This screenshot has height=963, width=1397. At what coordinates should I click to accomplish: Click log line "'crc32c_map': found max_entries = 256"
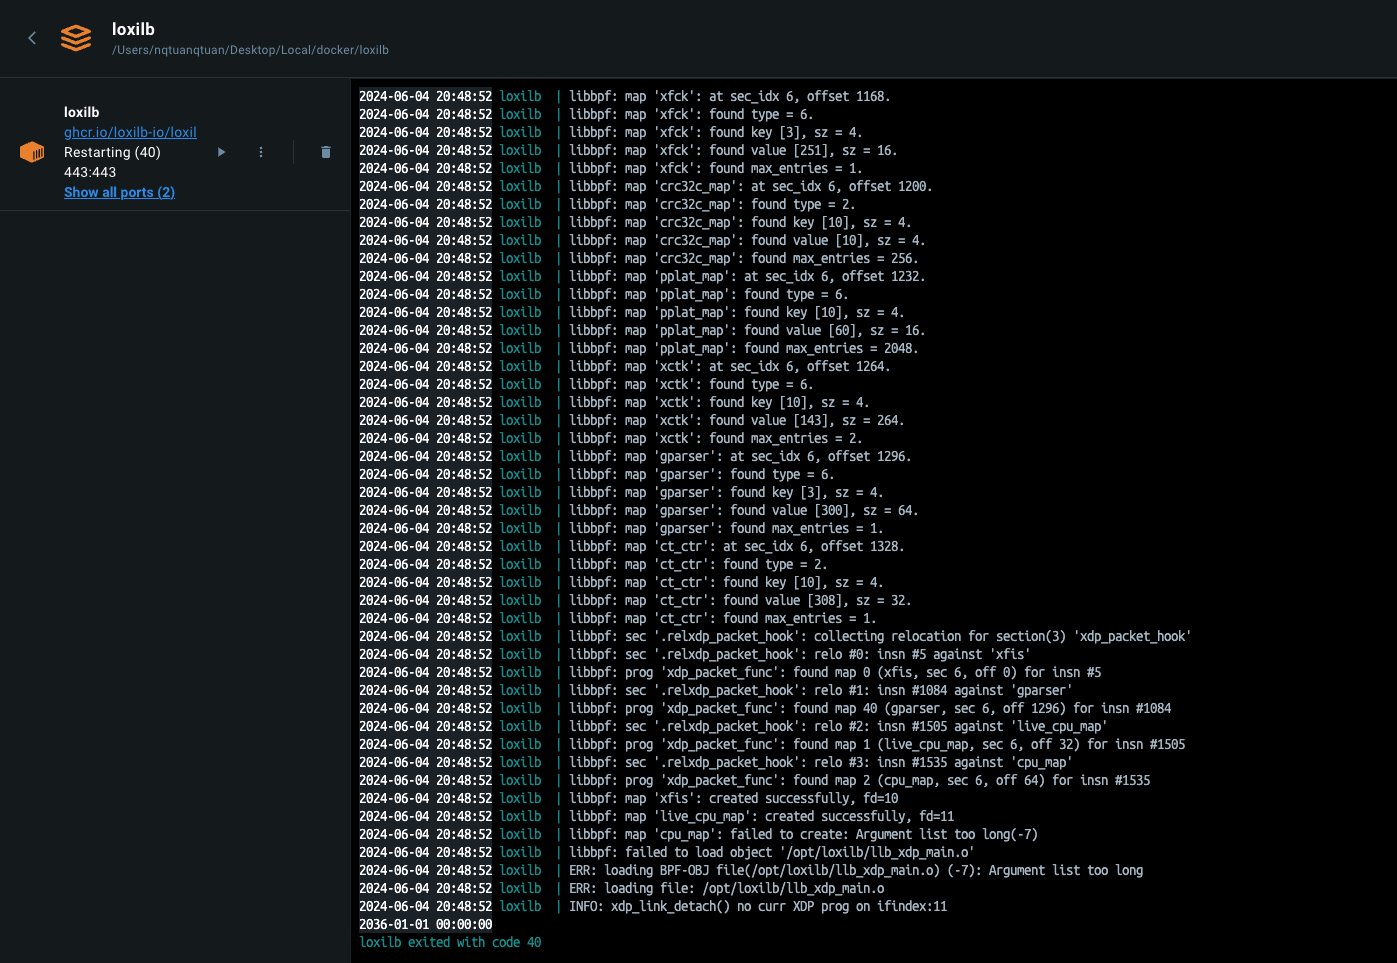pyautogui.click(x=638, y=258)
